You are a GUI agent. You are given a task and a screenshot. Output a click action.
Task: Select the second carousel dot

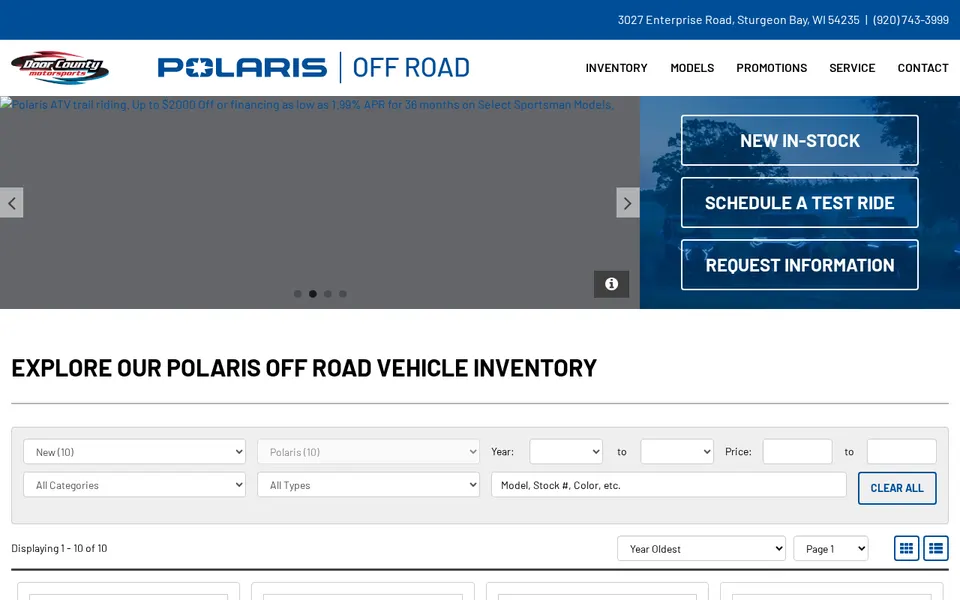(313, 294)
